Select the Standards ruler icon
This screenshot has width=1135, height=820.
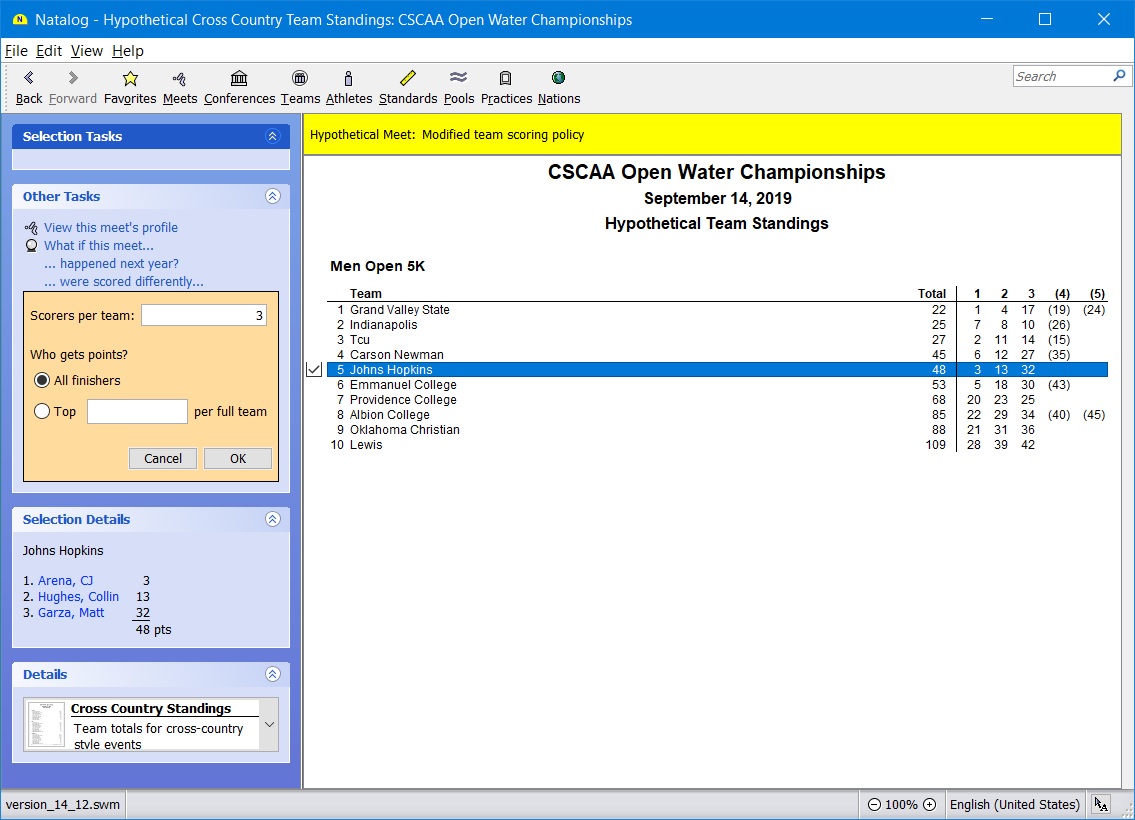click(408, 79)
